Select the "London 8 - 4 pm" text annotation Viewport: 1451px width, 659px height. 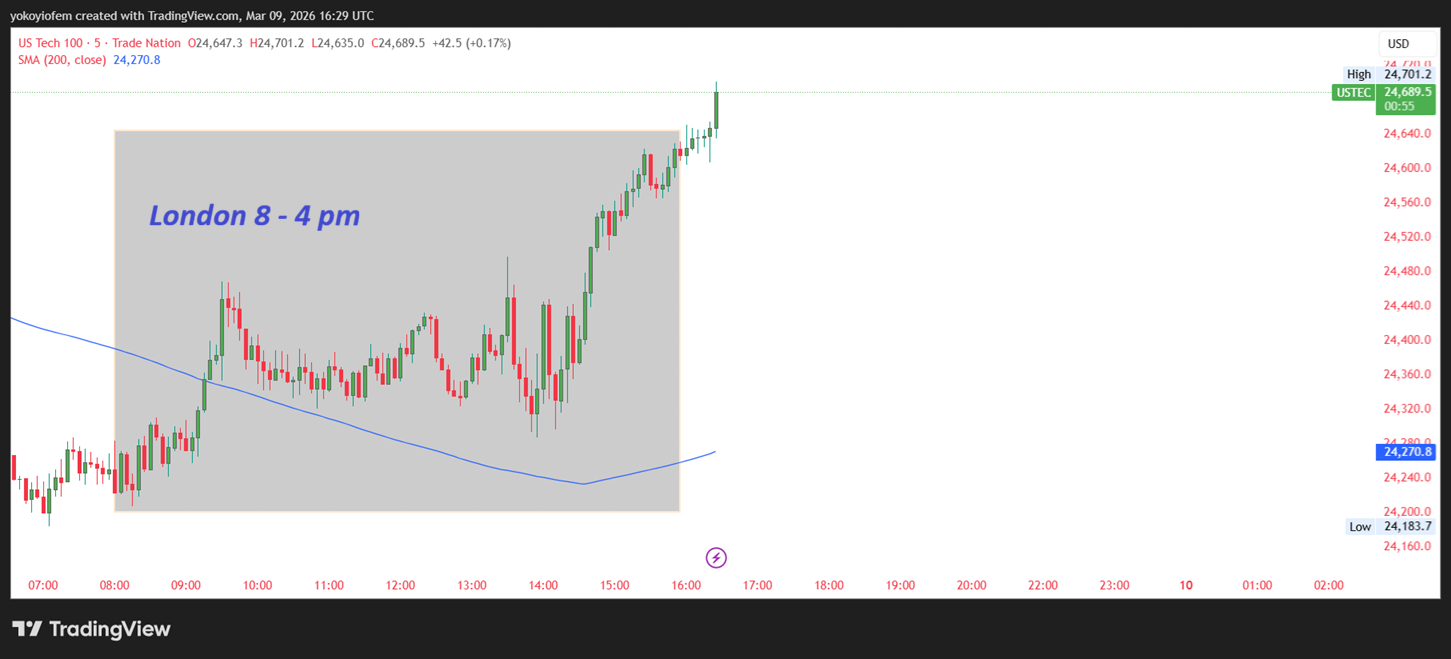[254, 215]
